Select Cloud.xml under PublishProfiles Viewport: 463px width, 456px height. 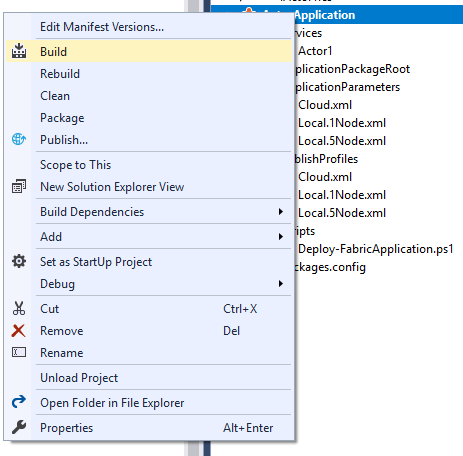click(325, 177)
